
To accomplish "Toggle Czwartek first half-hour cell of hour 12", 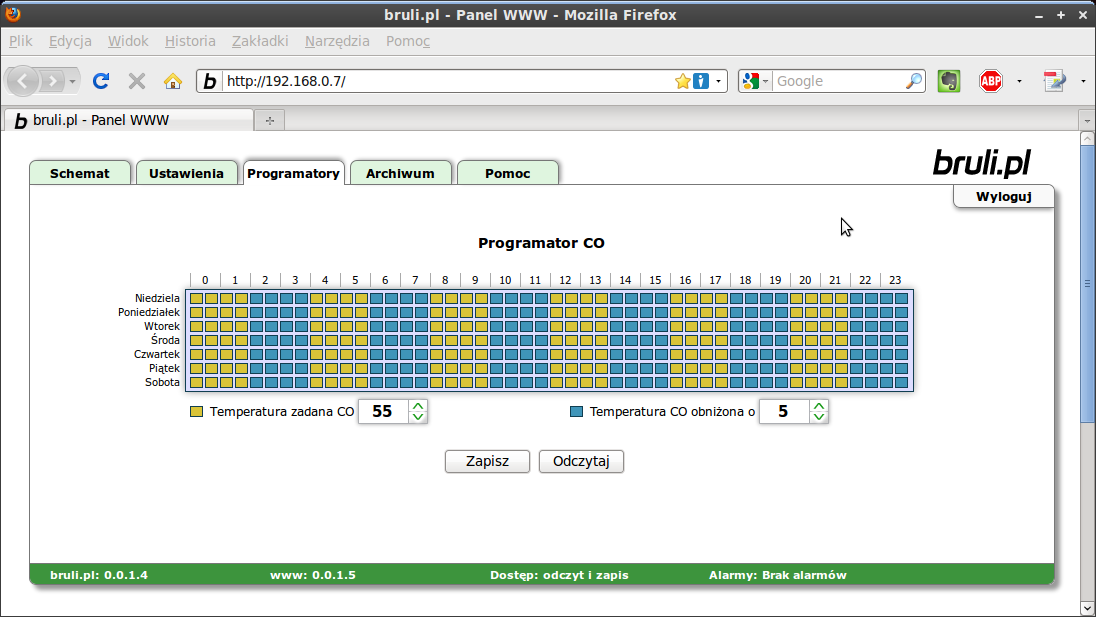I will pyautogui.click(x=556, y=354).
